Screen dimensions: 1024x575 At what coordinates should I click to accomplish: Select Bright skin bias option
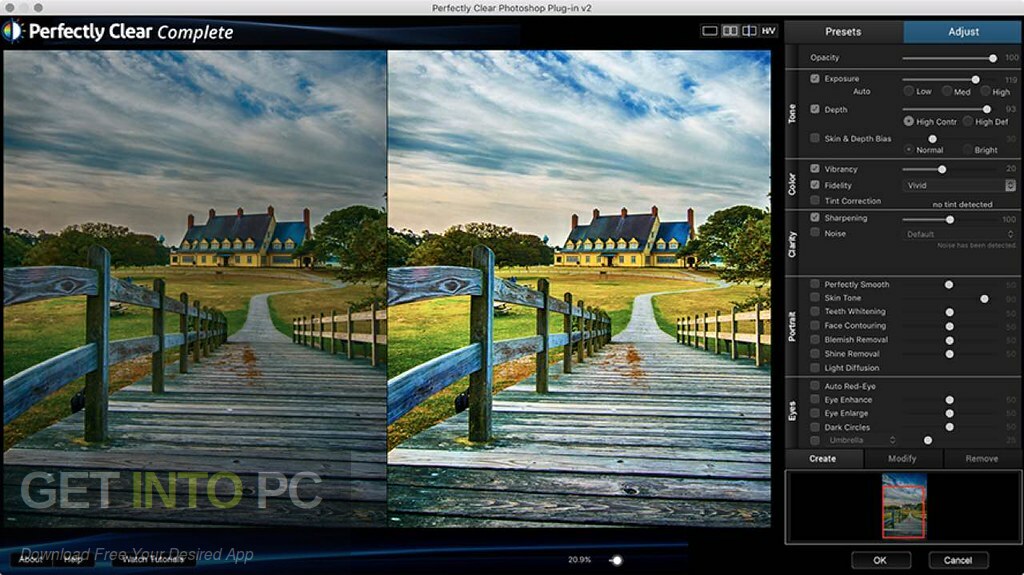(x=967, y=150)
